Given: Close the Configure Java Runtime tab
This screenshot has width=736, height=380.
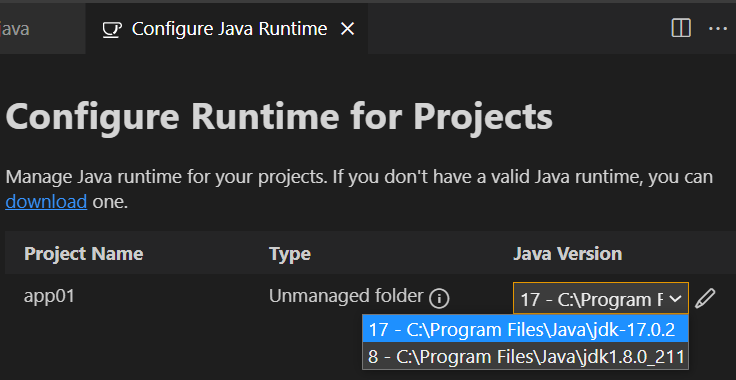Looking at the screenshot, I should click(347, 29).
